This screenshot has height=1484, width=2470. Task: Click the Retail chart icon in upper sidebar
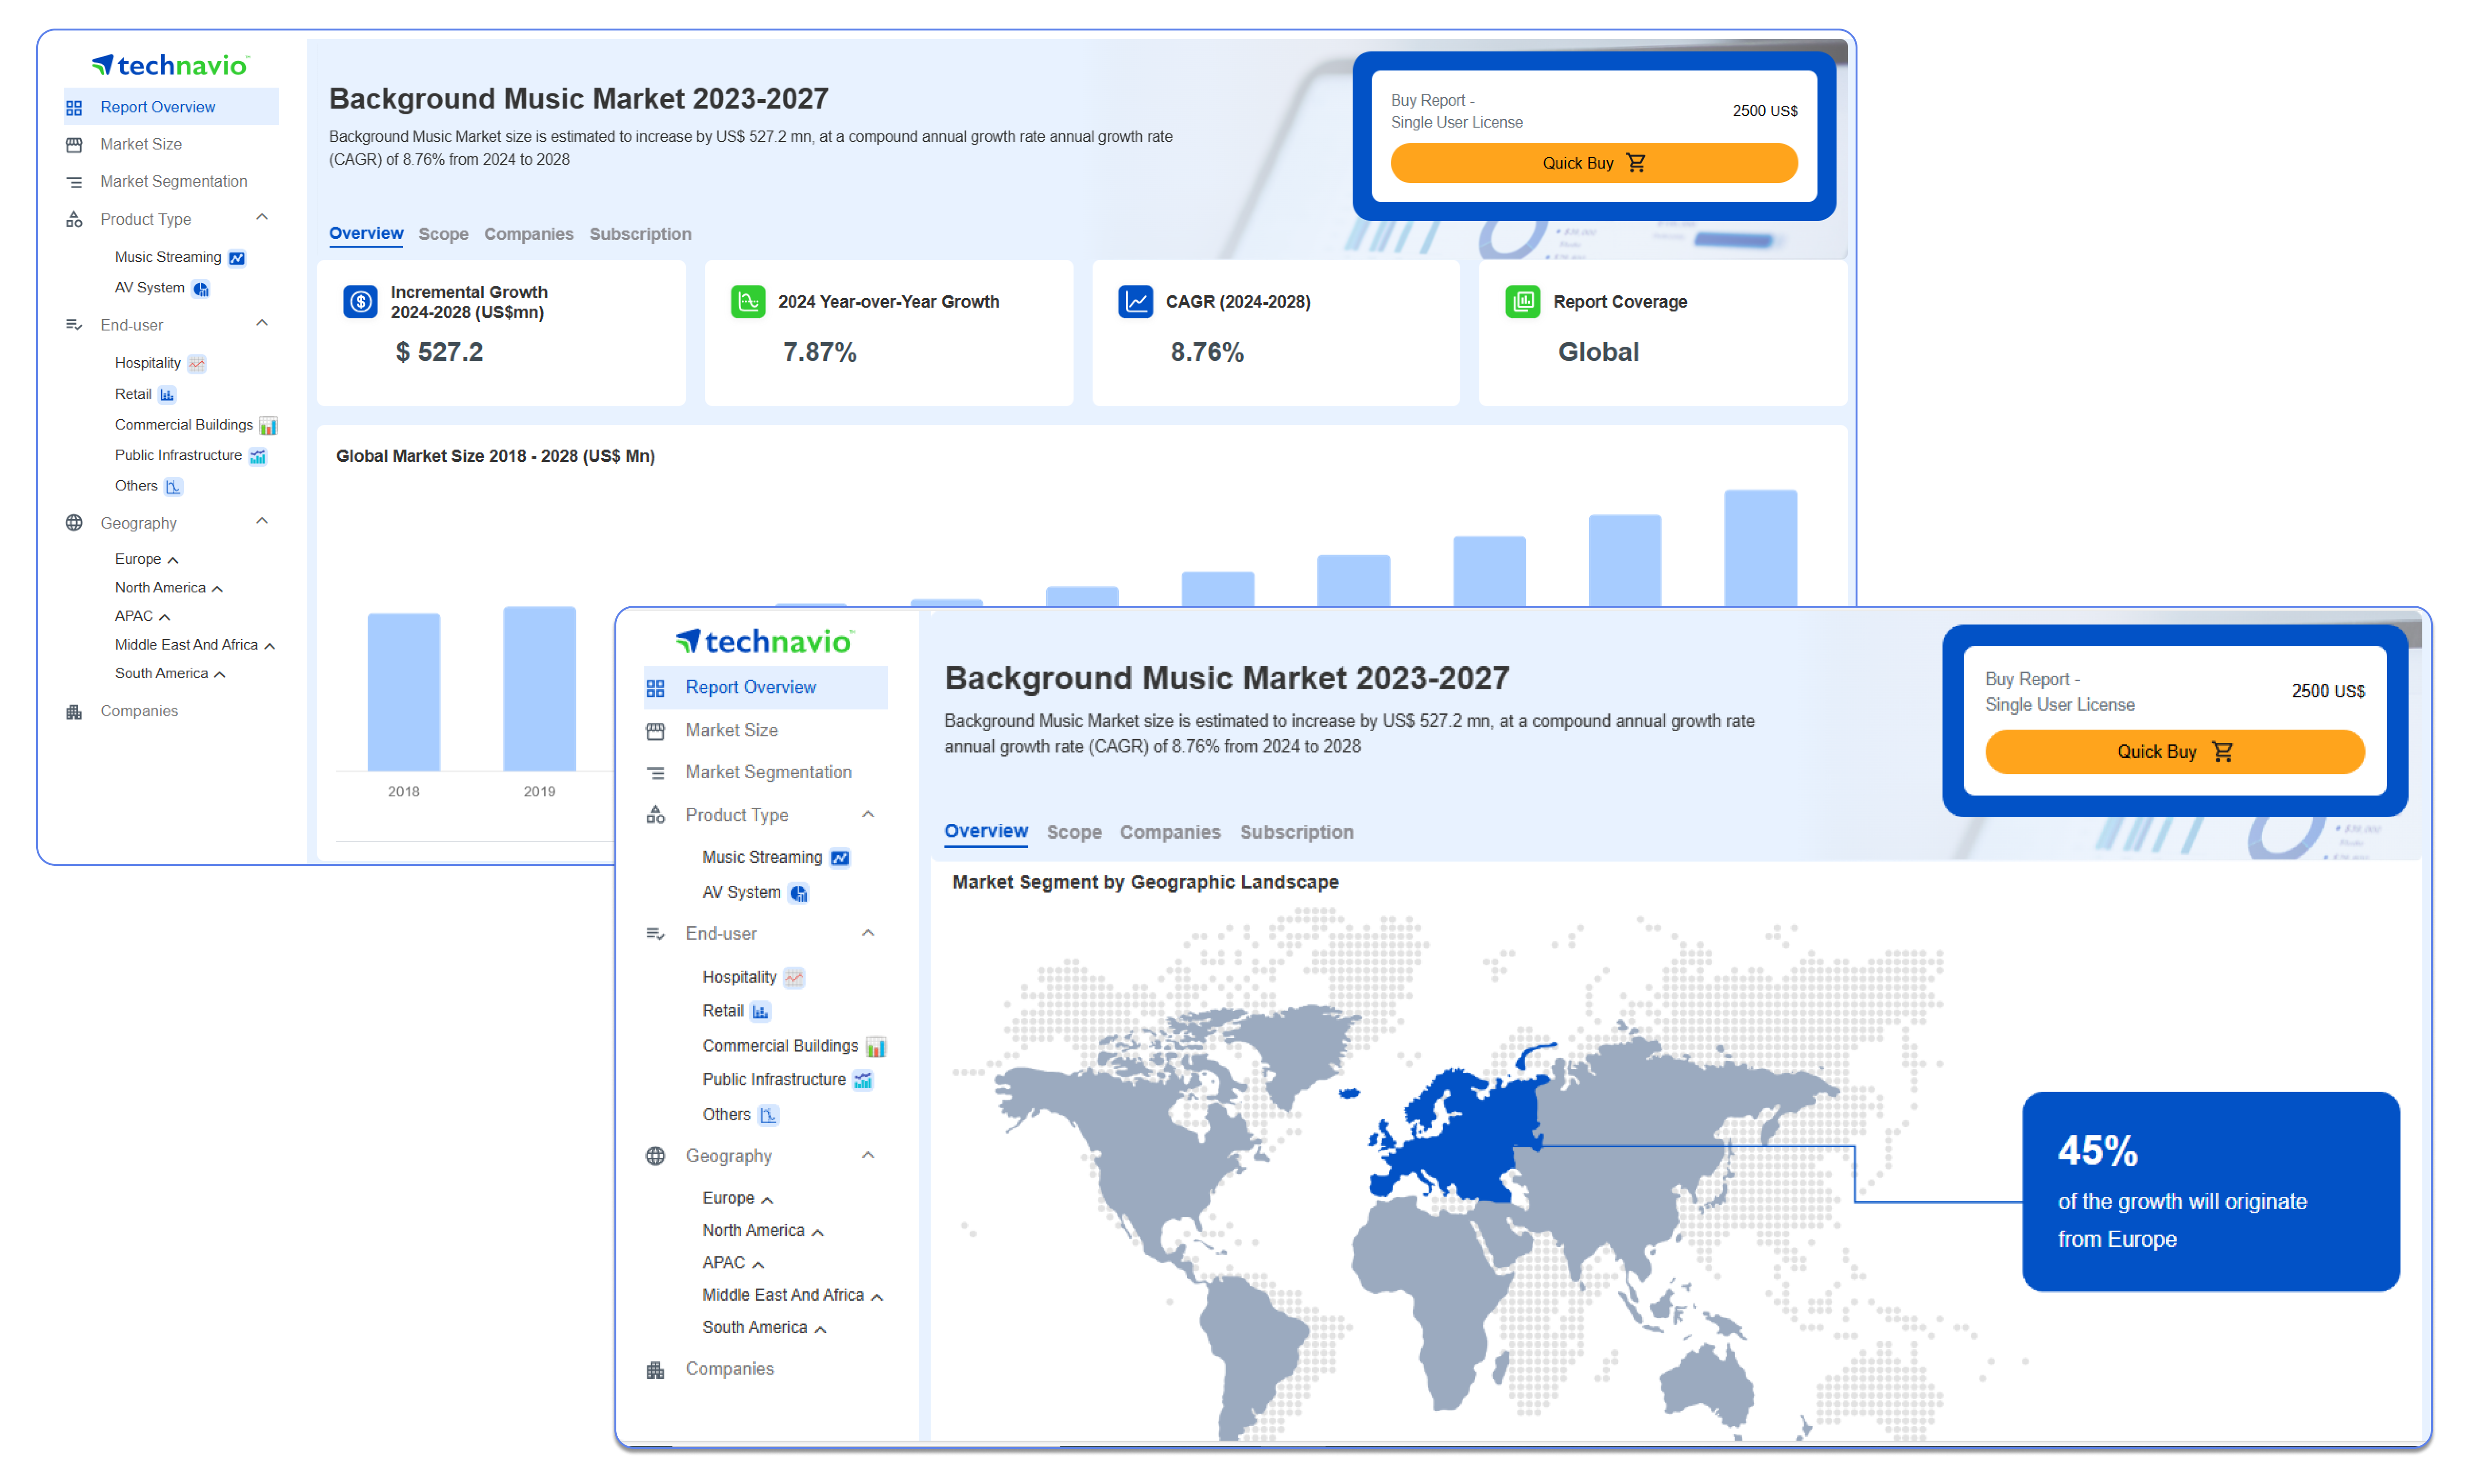pyautogui.click(x=167, y=395)
